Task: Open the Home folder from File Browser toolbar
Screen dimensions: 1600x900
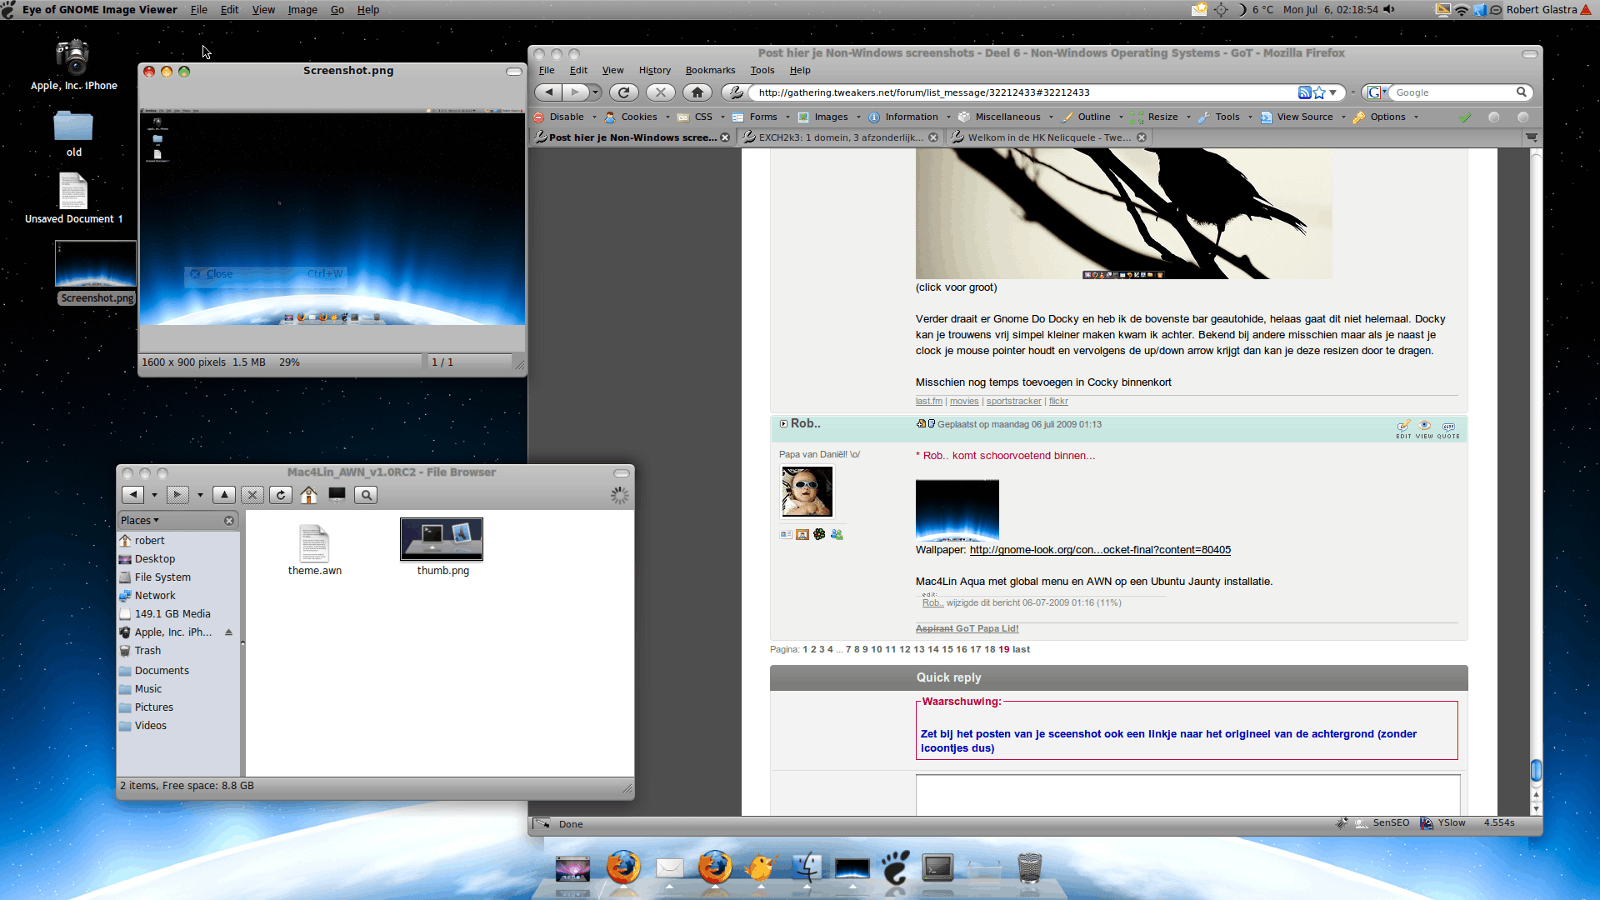Action: coord(309,495)
